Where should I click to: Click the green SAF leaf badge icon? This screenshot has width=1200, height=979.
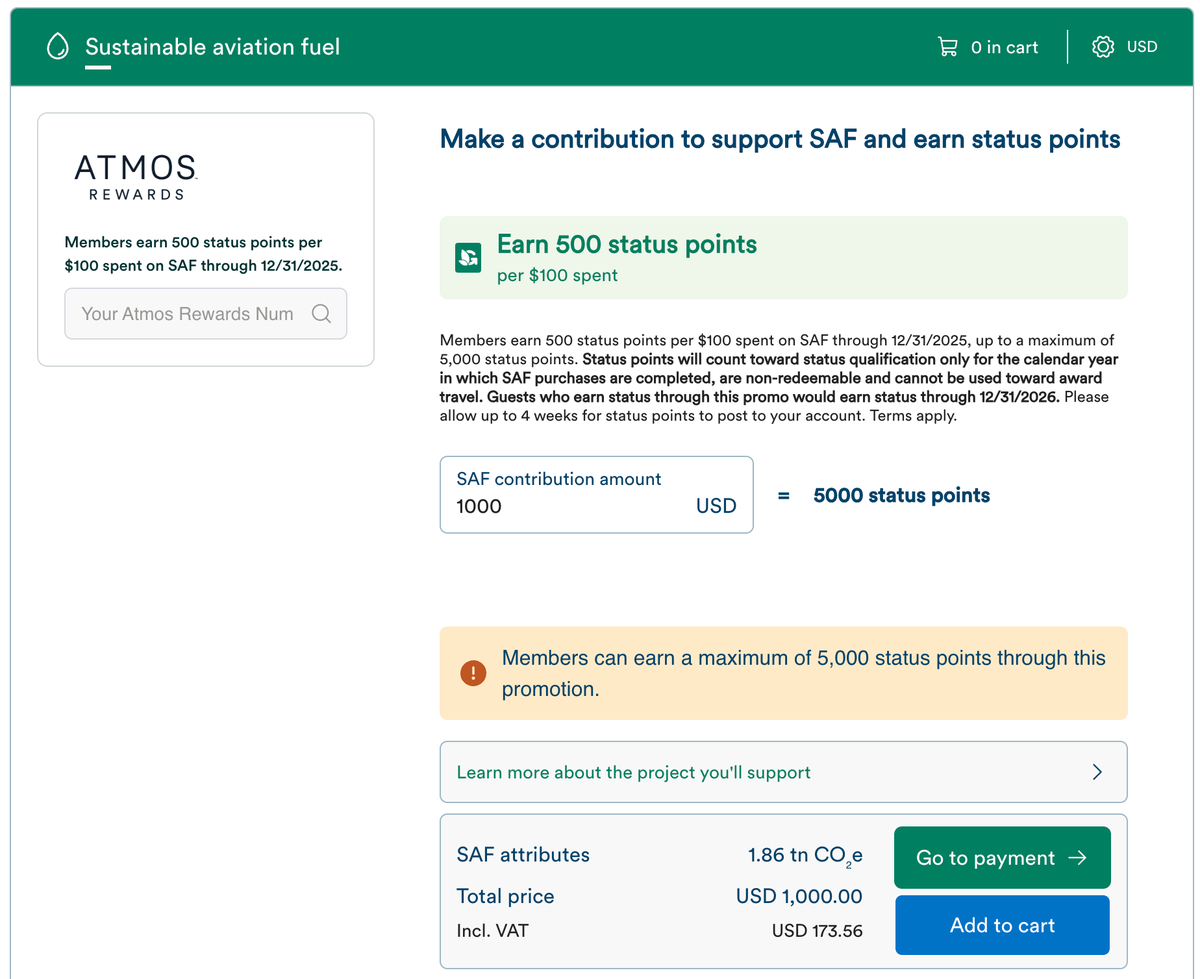coord(468,257)
